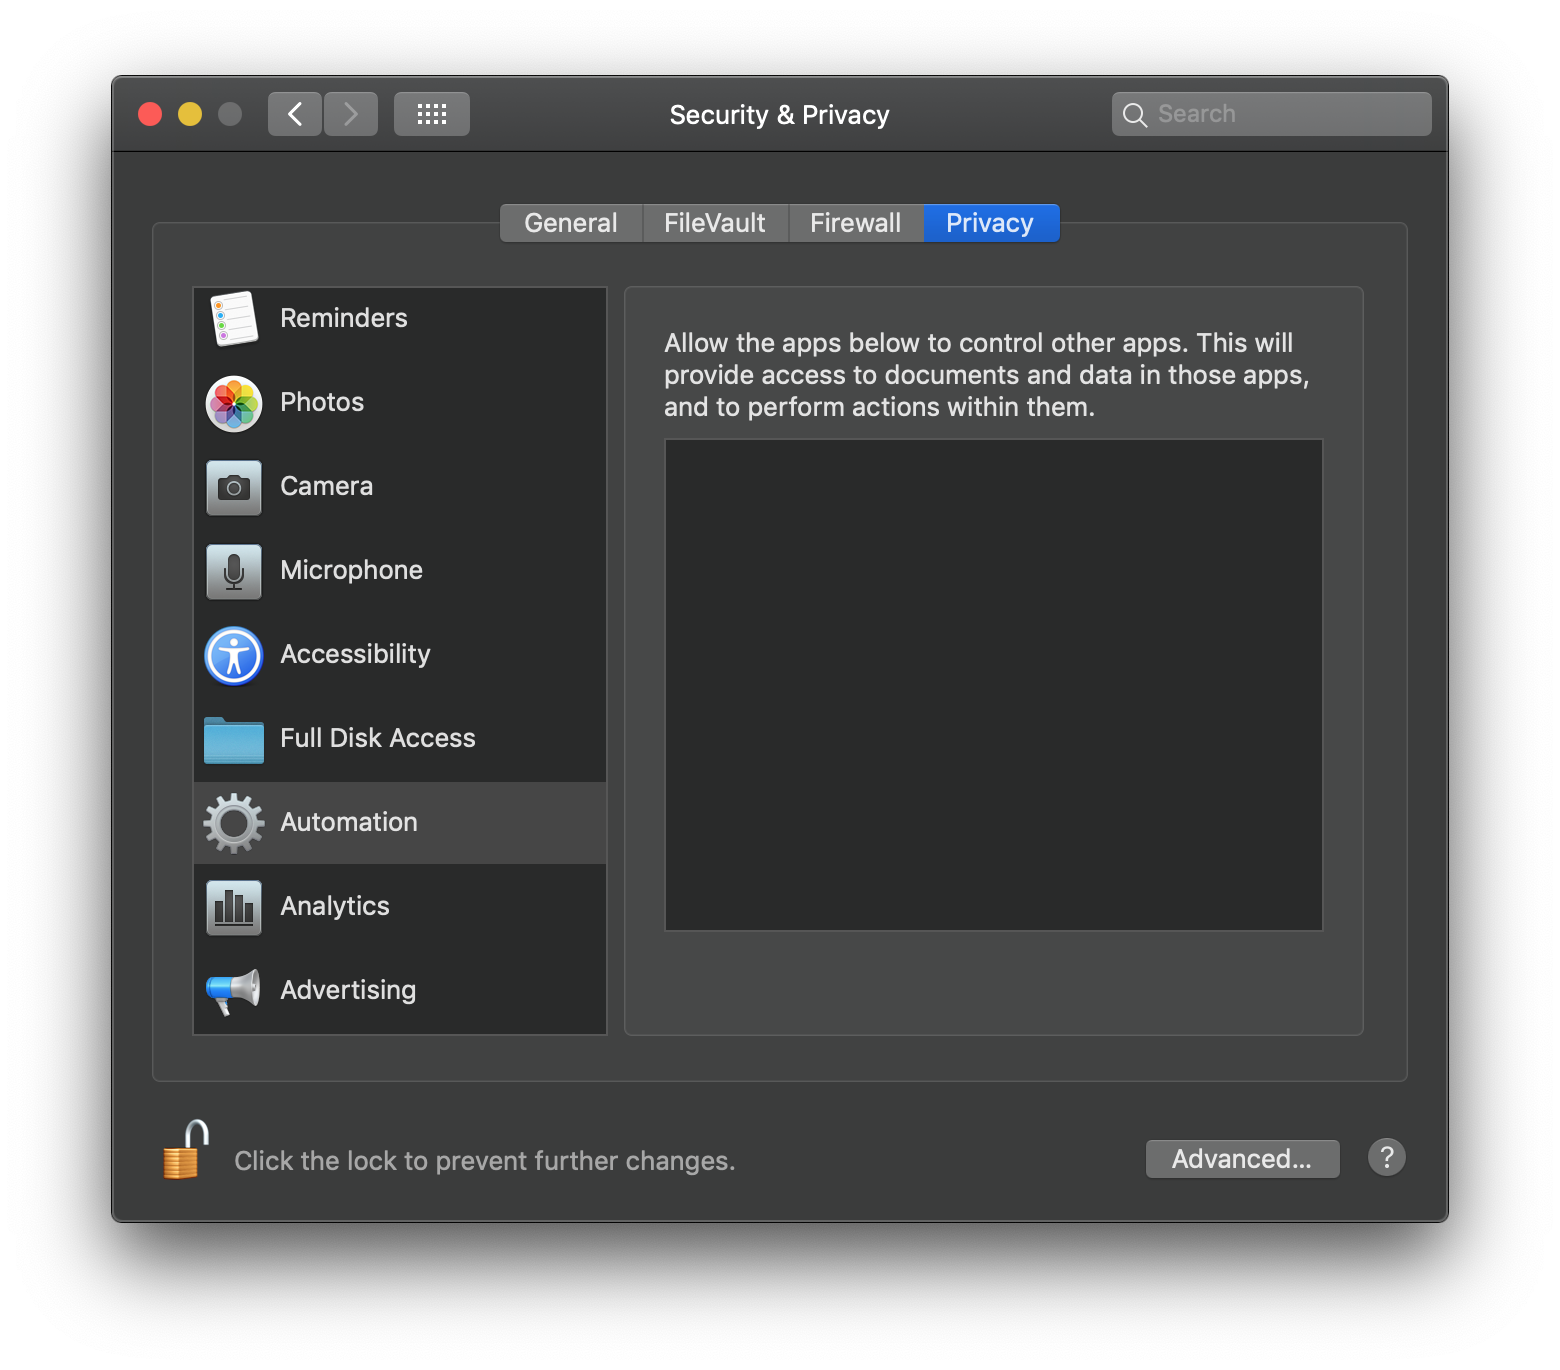1560x1370 pixels.
Task: Click the help question mark button
Action: [x=1387, y=1157]
